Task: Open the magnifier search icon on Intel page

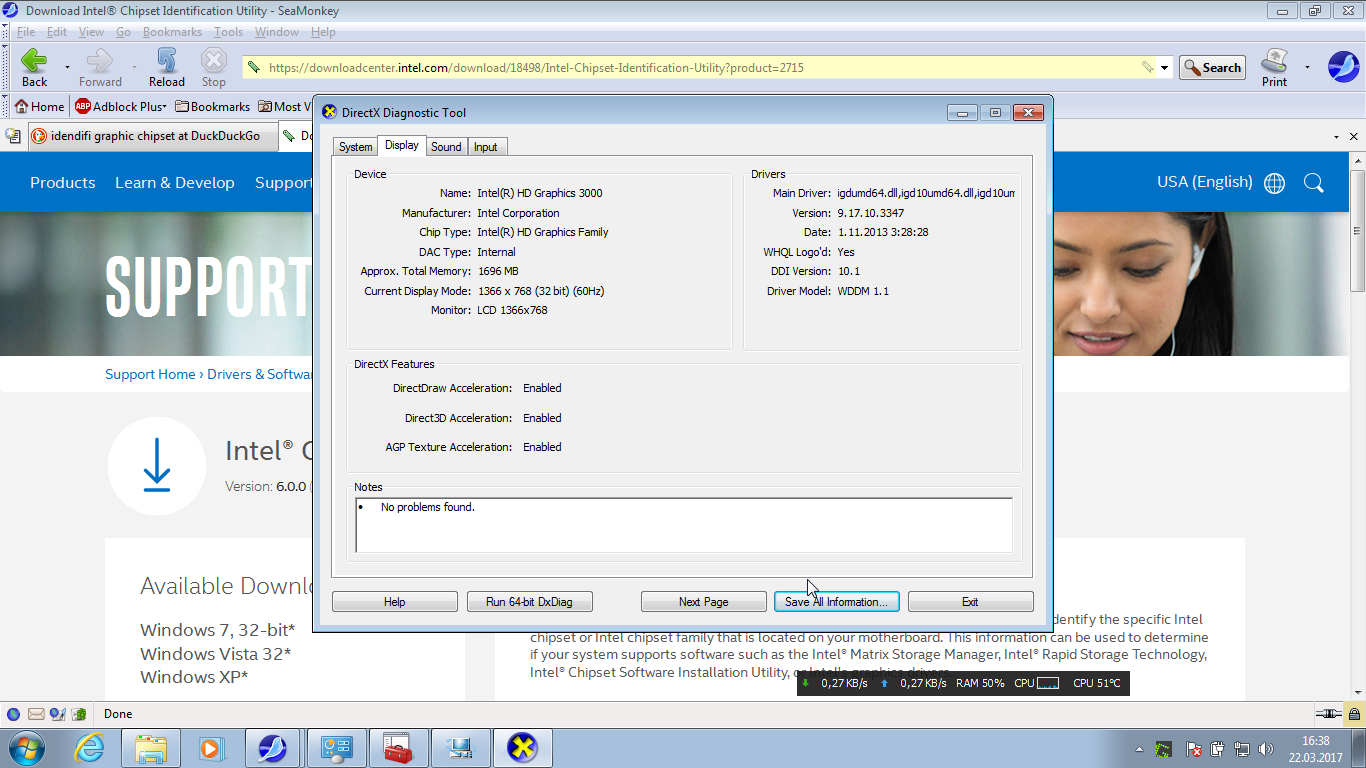Action: 1314,183
